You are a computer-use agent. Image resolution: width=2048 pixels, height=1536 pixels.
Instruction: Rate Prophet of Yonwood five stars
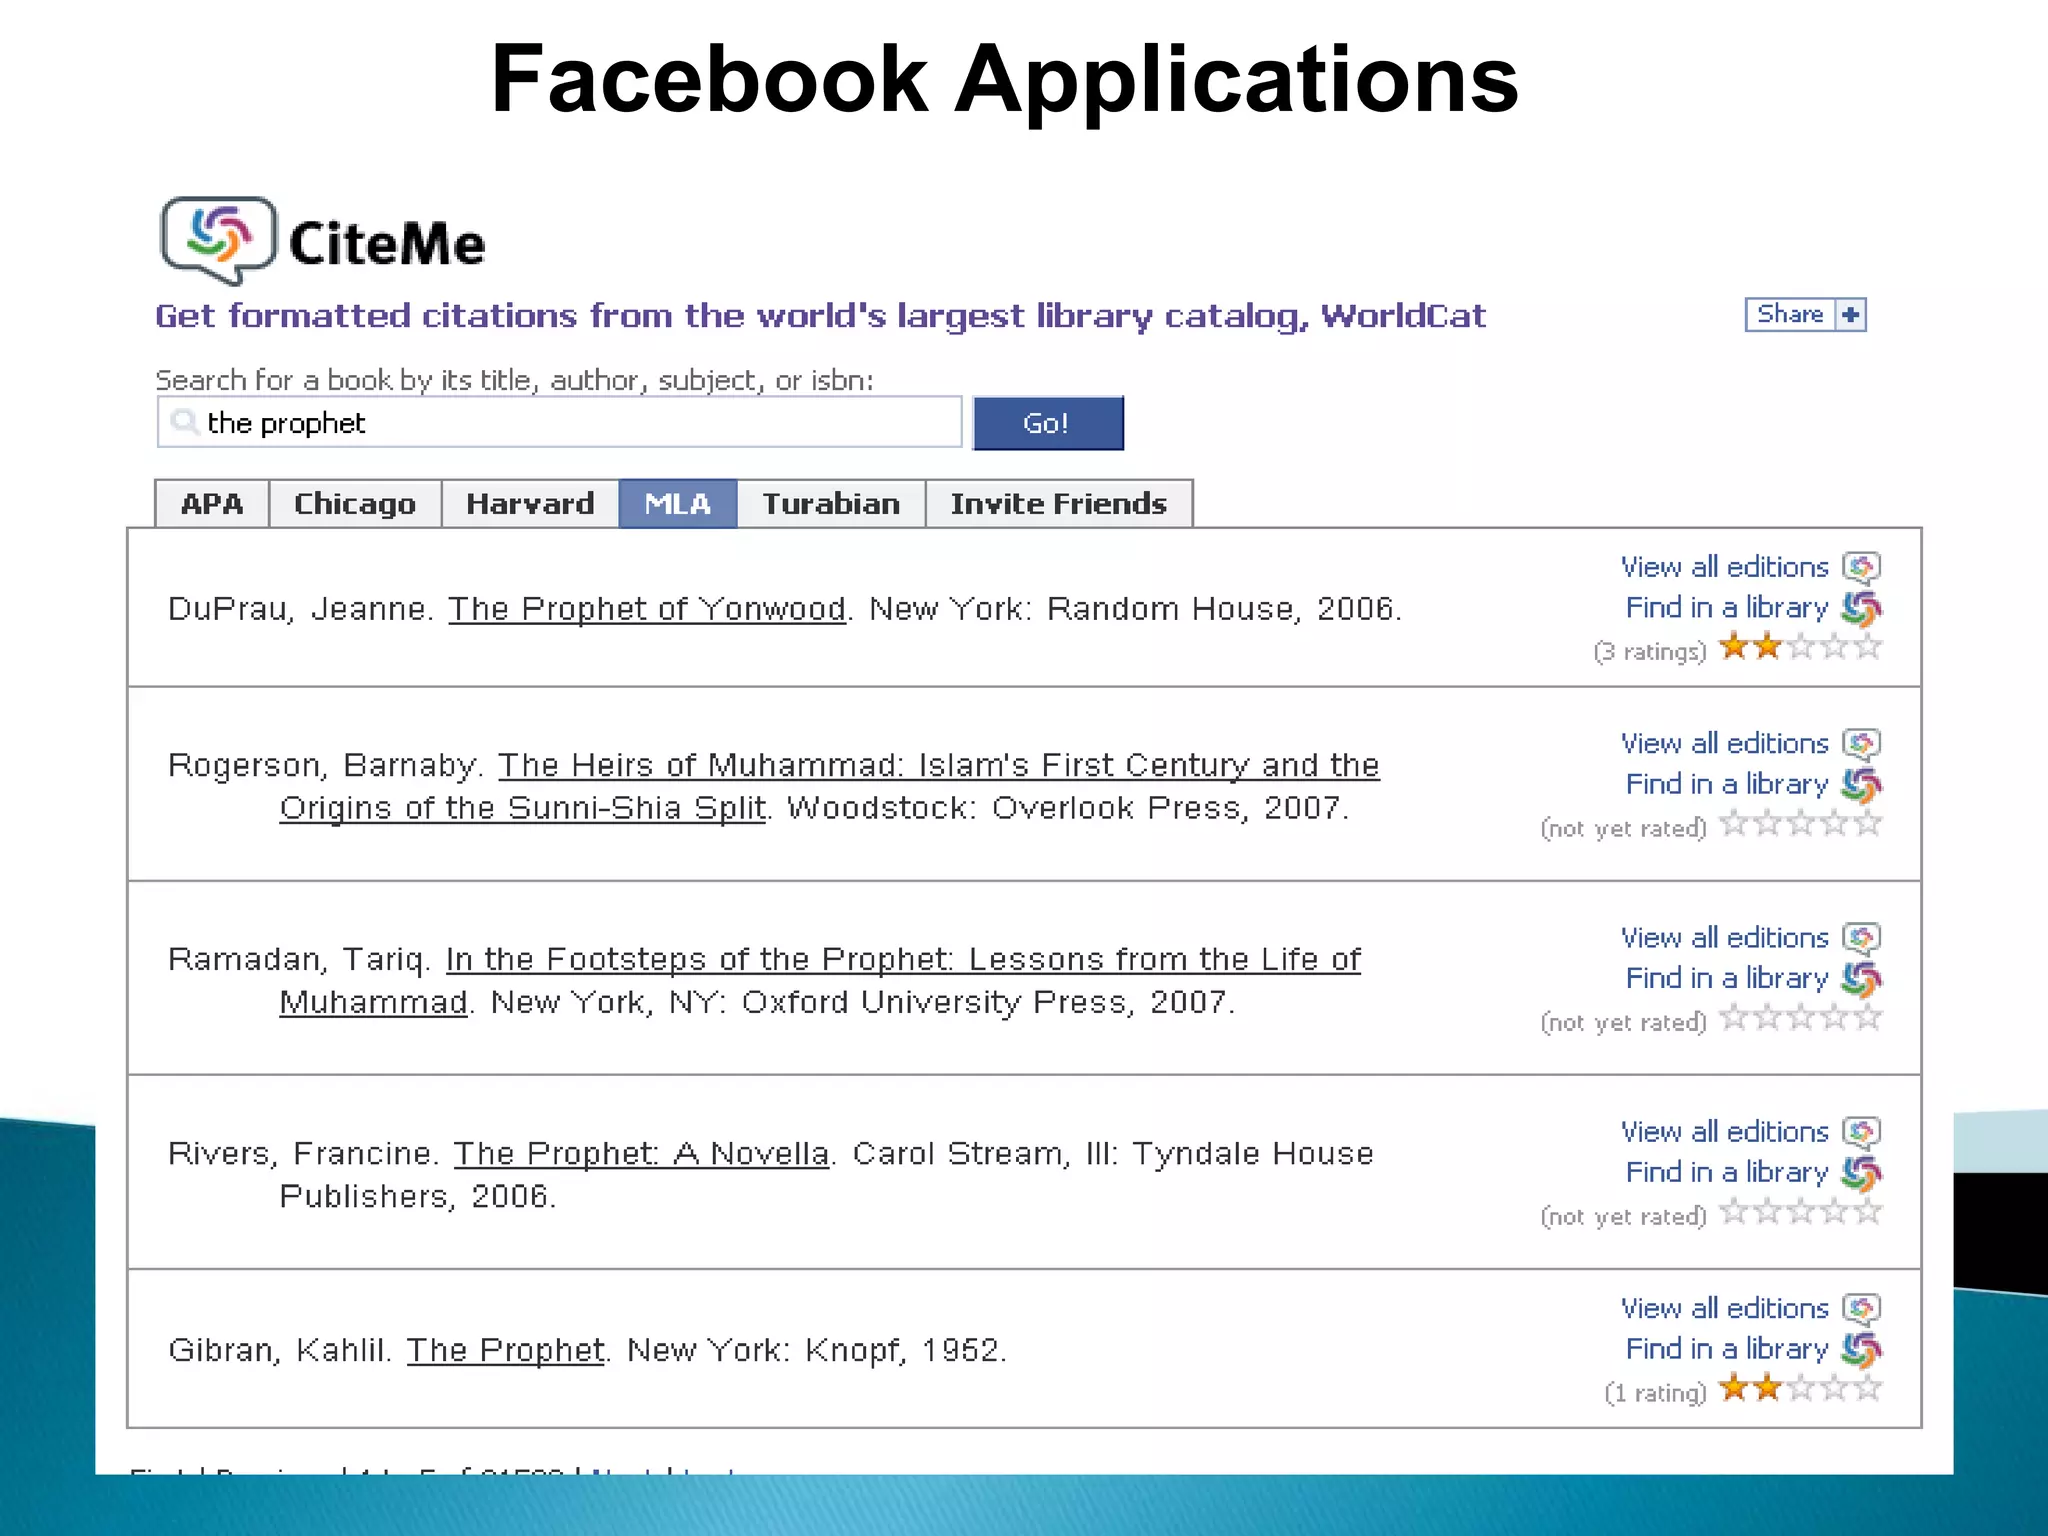click(1868, 648)
